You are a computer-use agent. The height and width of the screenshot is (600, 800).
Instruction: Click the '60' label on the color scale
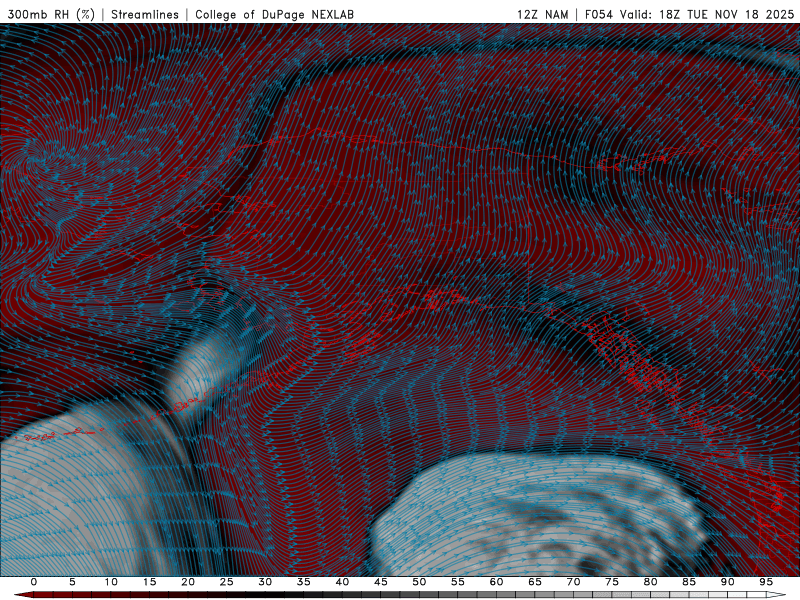[x=496, y=582]
